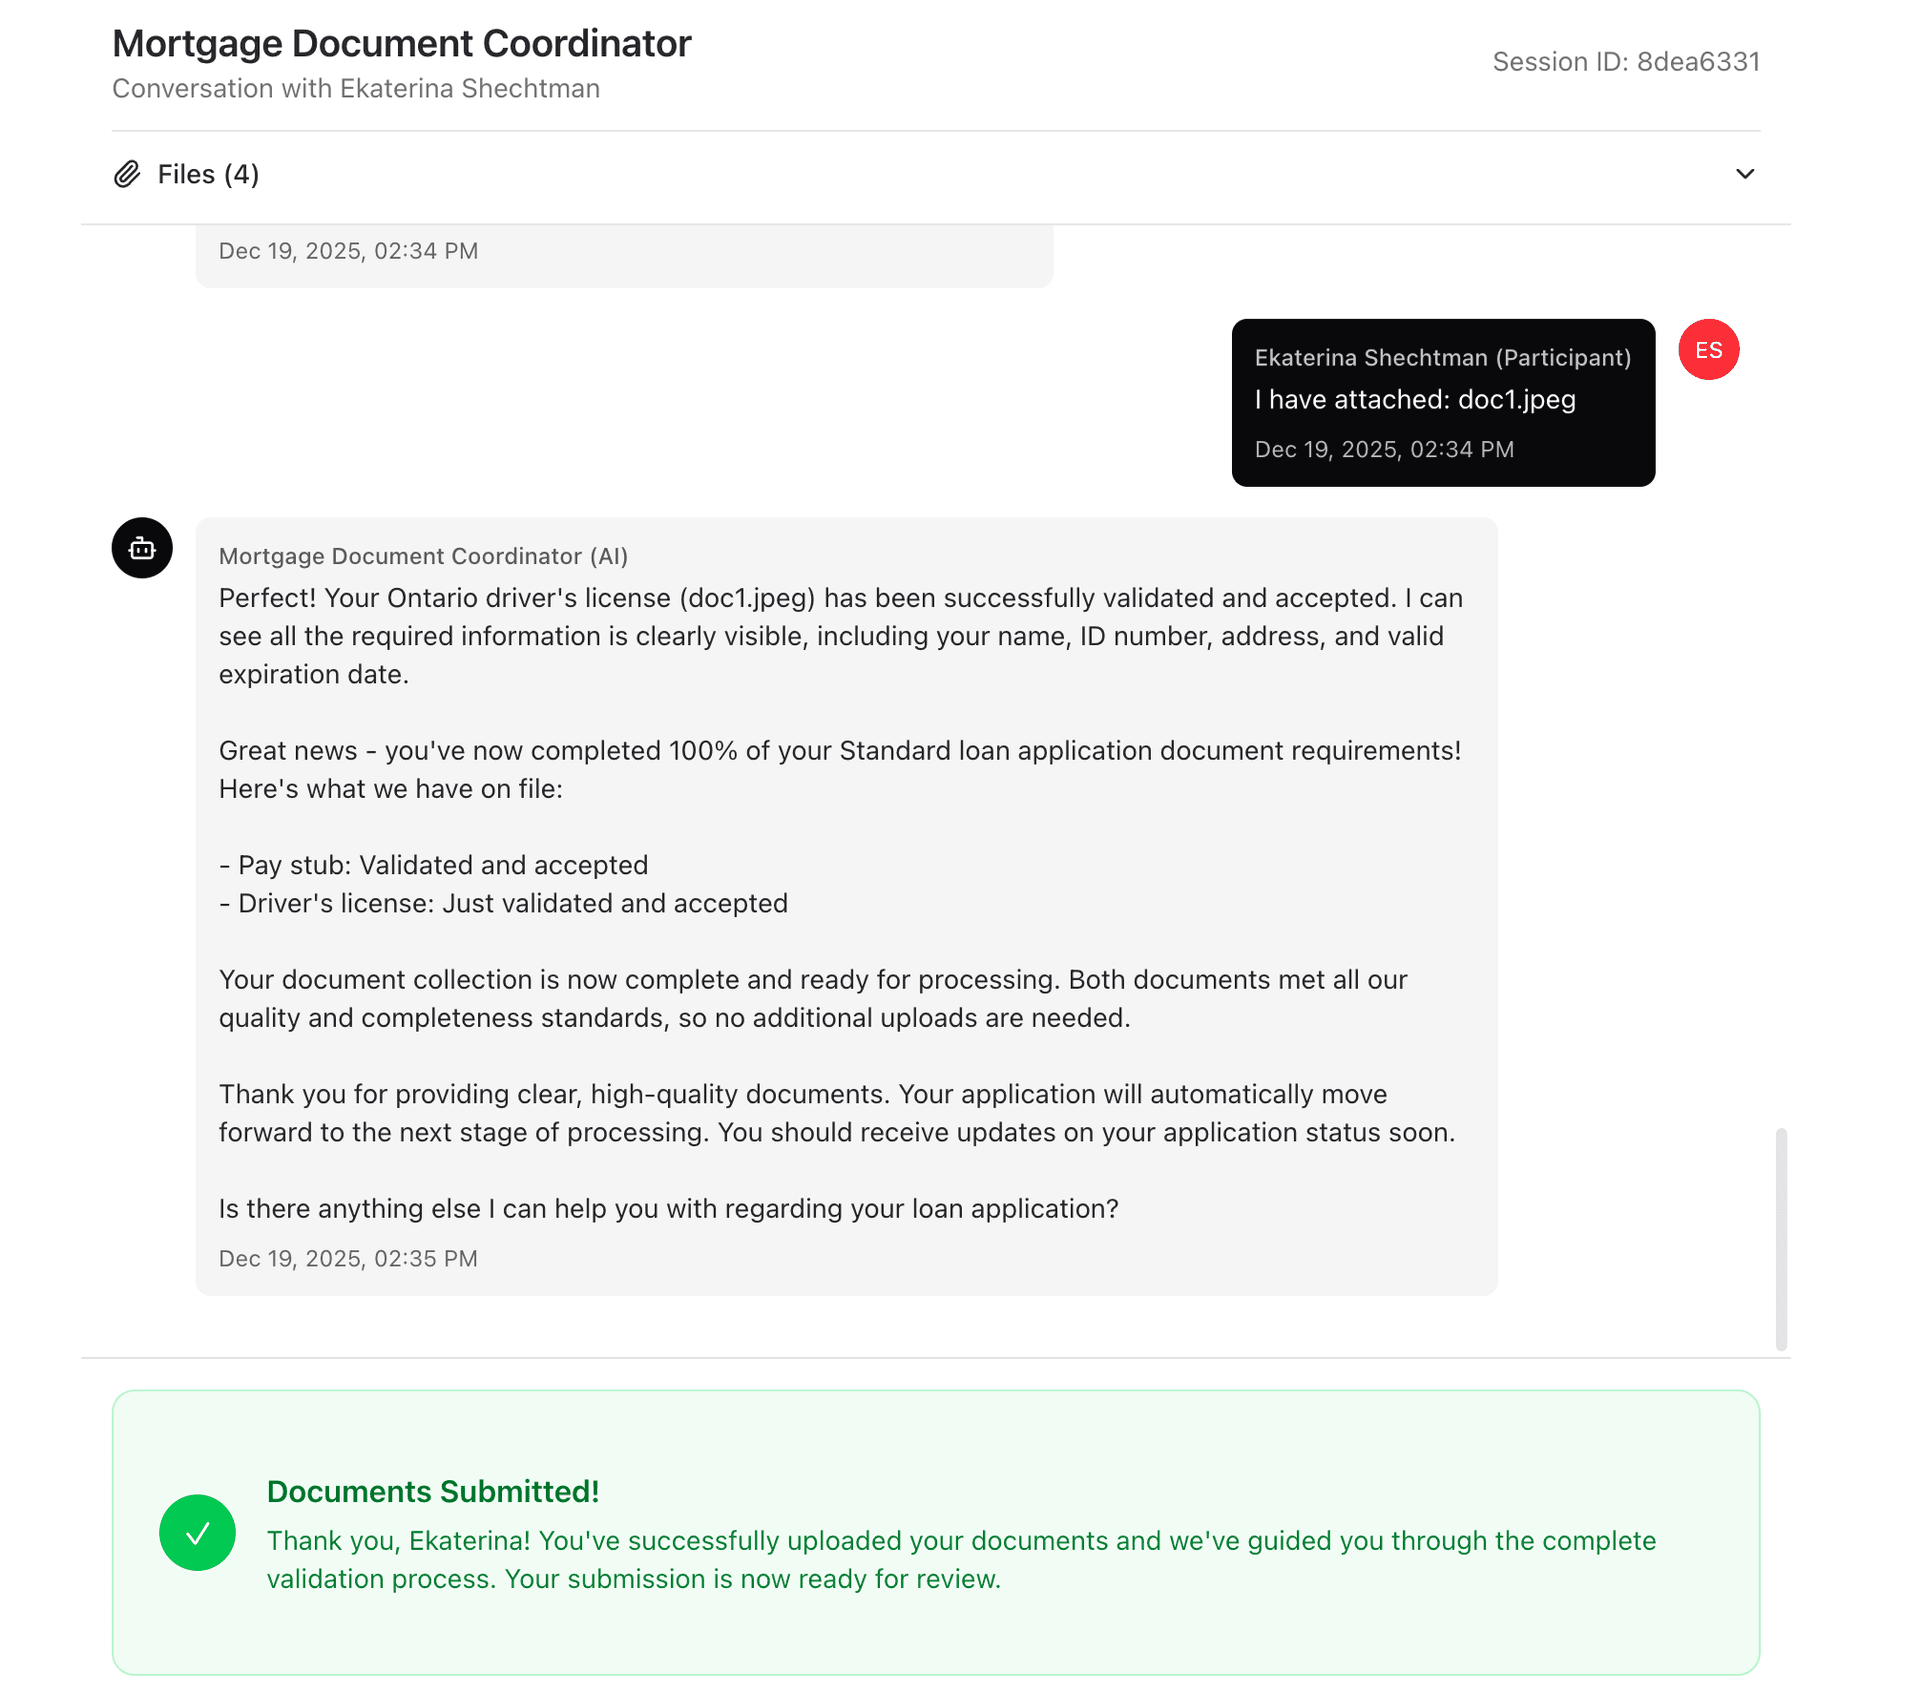Select the Session ID 8dea6331 text
The image size is (1920, 1695).
click(x=1625, y=61)
